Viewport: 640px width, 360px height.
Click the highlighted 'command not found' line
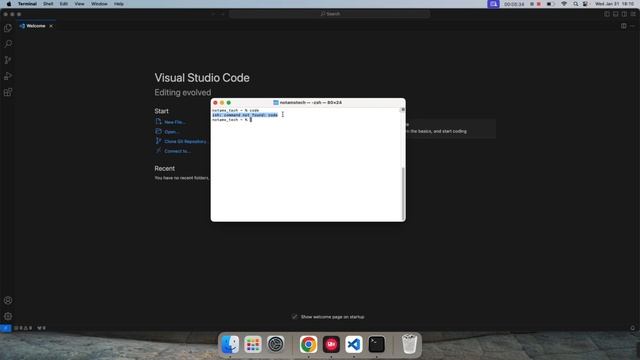coord(245,115)
